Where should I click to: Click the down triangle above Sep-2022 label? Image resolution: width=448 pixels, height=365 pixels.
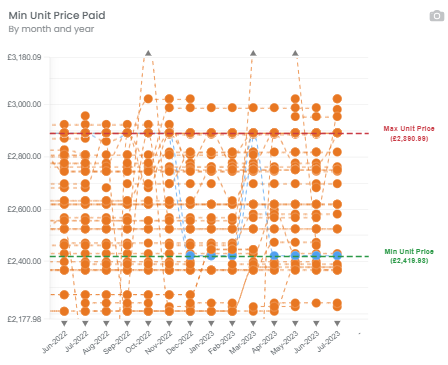[127, 323]
